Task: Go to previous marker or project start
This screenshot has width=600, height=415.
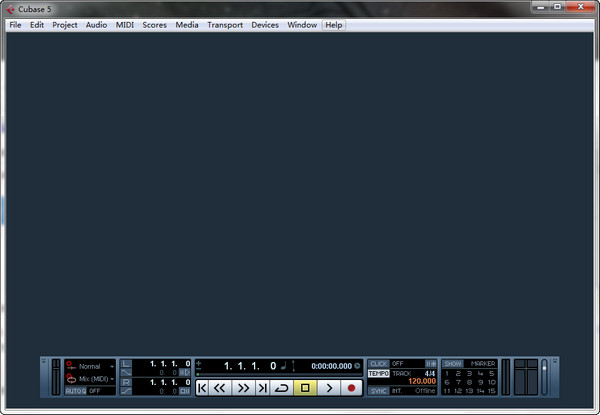Action: [202, 388]
